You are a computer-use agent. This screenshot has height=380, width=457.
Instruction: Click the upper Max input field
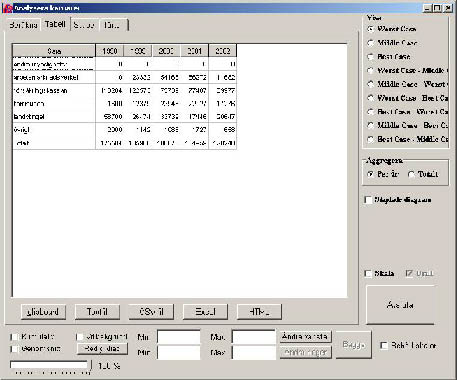[x=254, y=337]
